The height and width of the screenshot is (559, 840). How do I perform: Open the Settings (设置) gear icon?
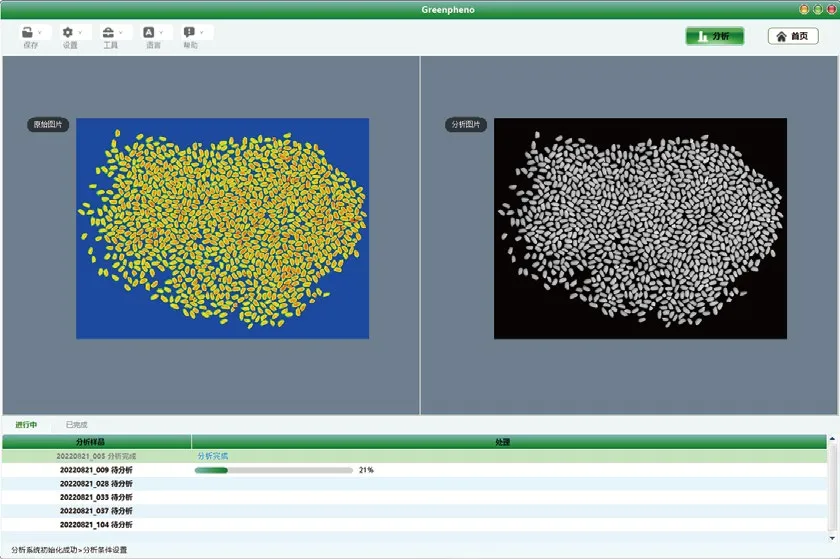coord(67,33)
